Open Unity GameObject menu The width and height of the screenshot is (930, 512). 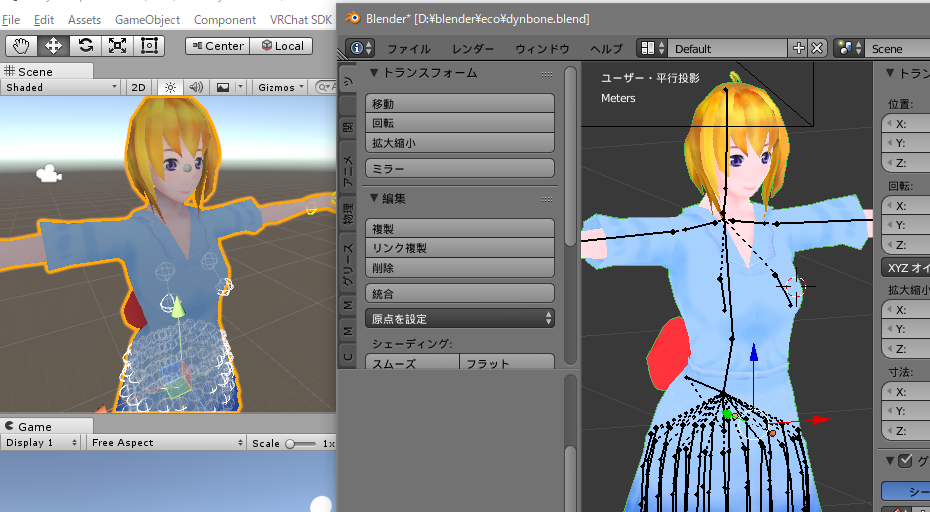point(147,20)
